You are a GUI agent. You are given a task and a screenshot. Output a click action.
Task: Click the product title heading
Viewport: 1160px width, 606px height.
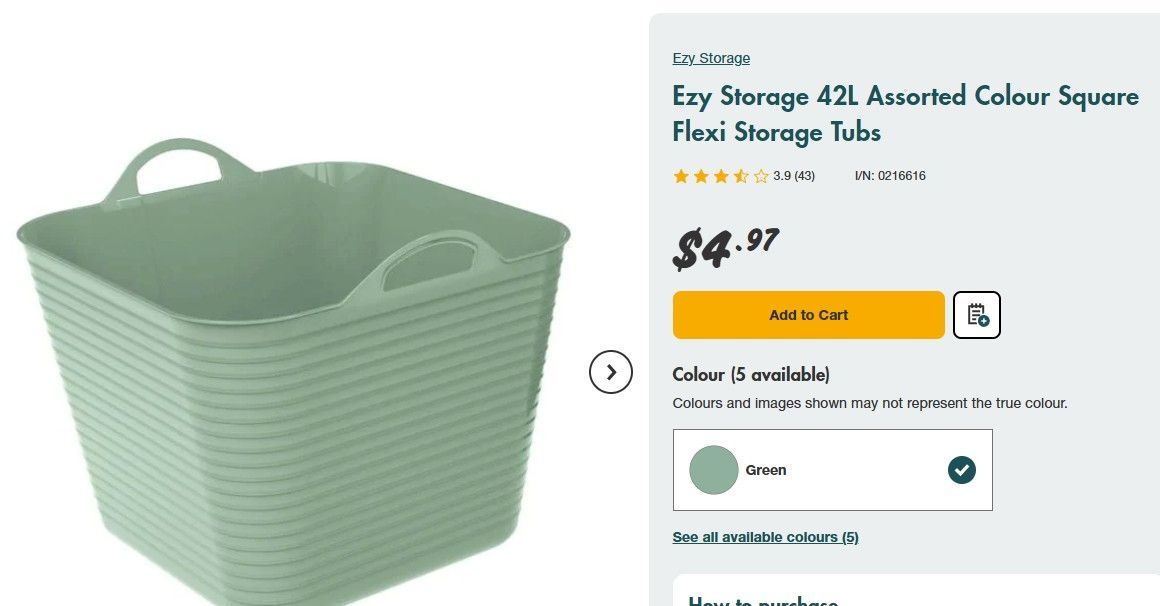coord(905,114)
